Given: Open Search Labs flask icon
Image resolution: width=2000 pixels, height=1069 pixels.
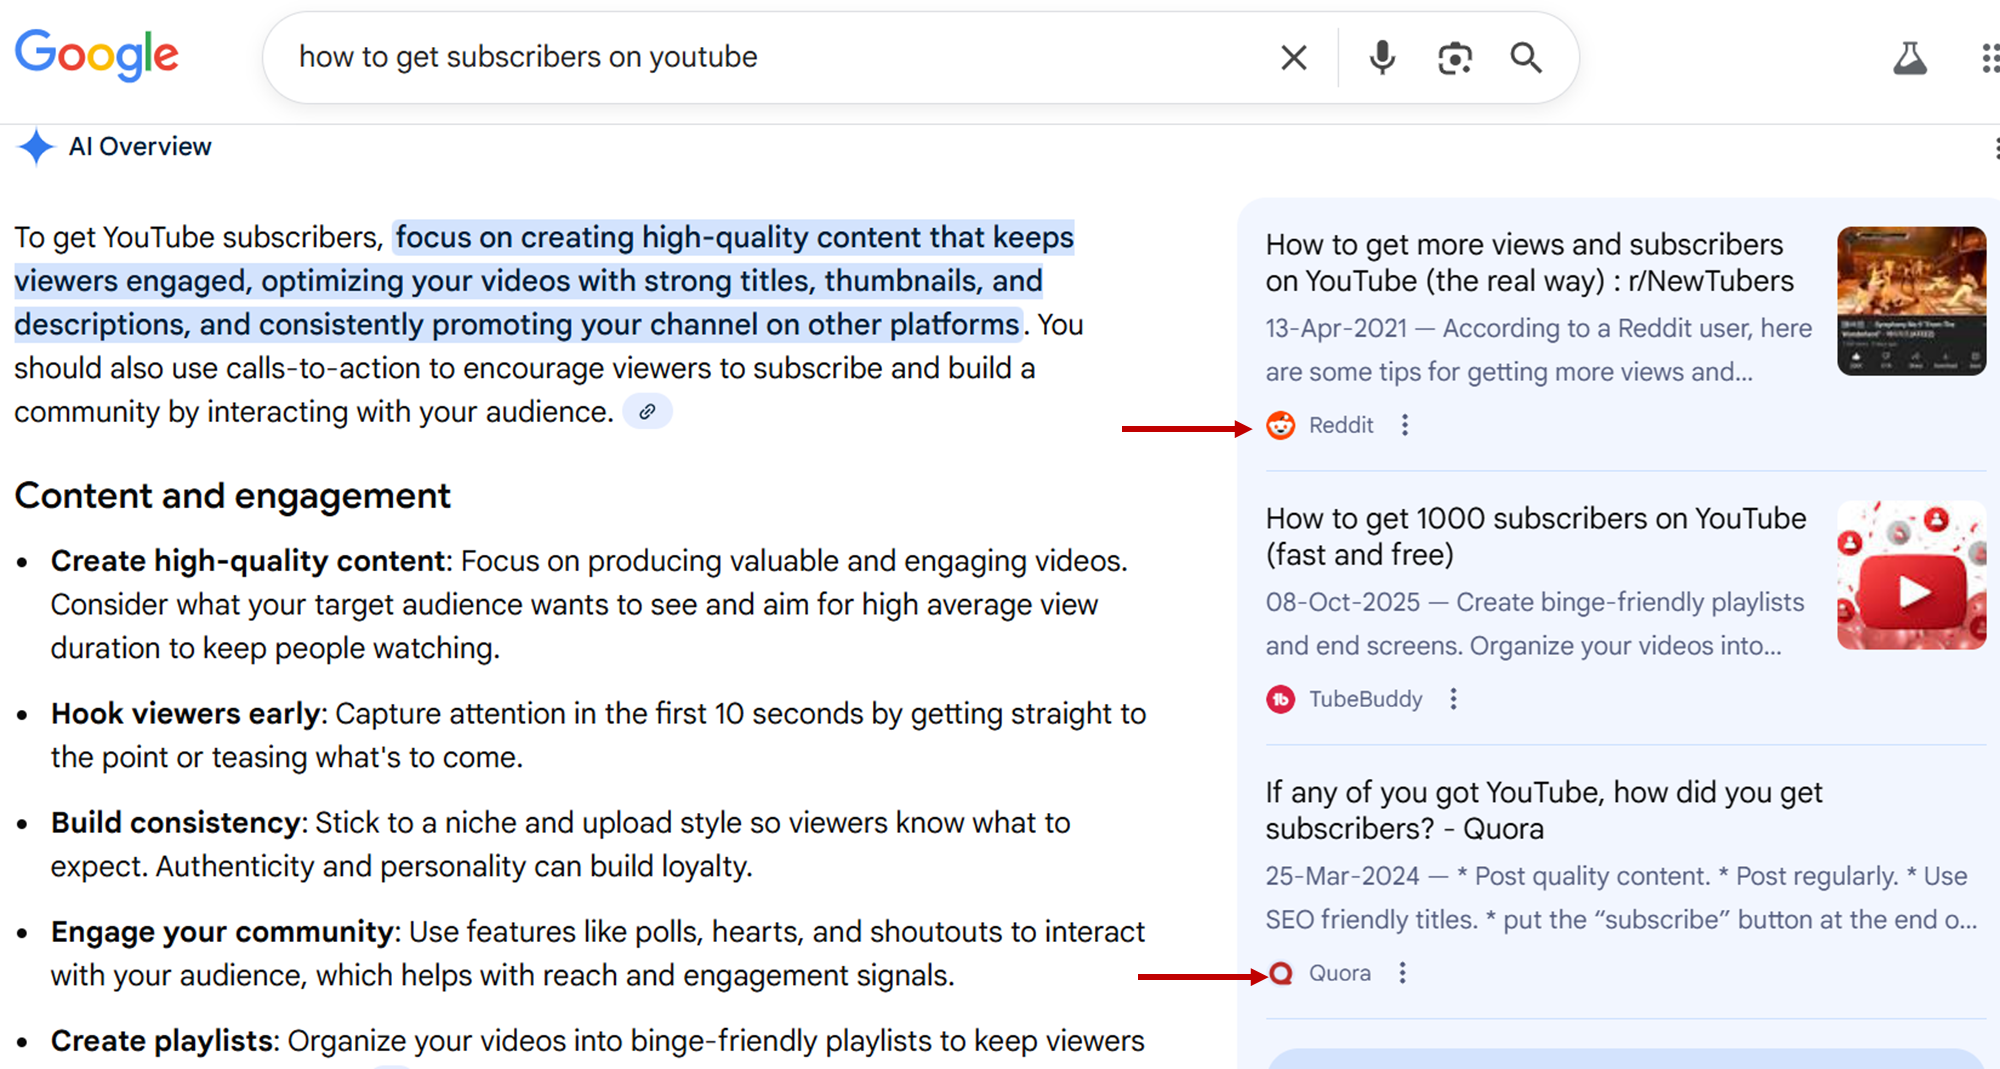Looking at the screenshot, I should point(1910,58).
